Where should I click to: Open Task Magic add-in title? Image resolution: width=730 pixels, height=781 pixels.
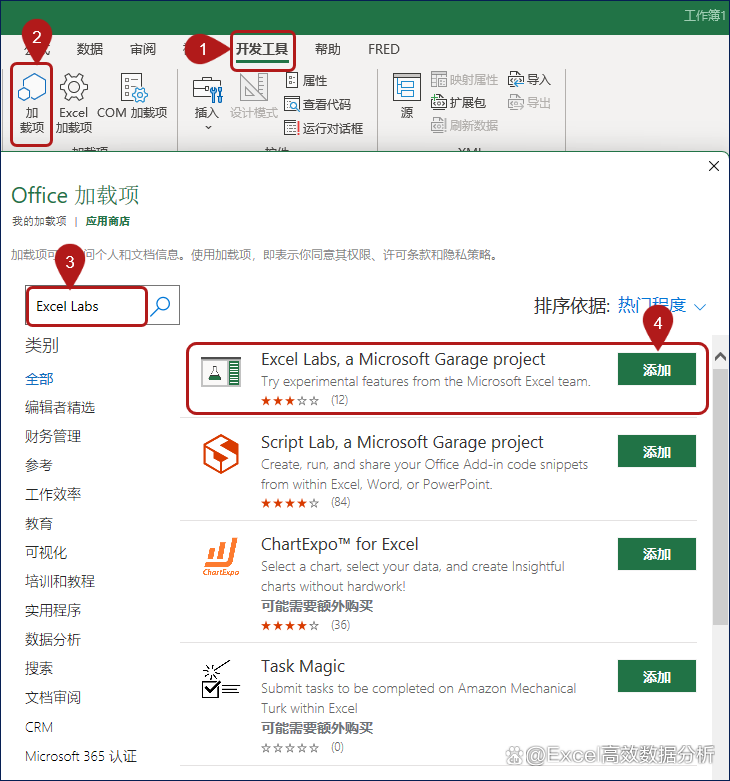coord(303,666)
